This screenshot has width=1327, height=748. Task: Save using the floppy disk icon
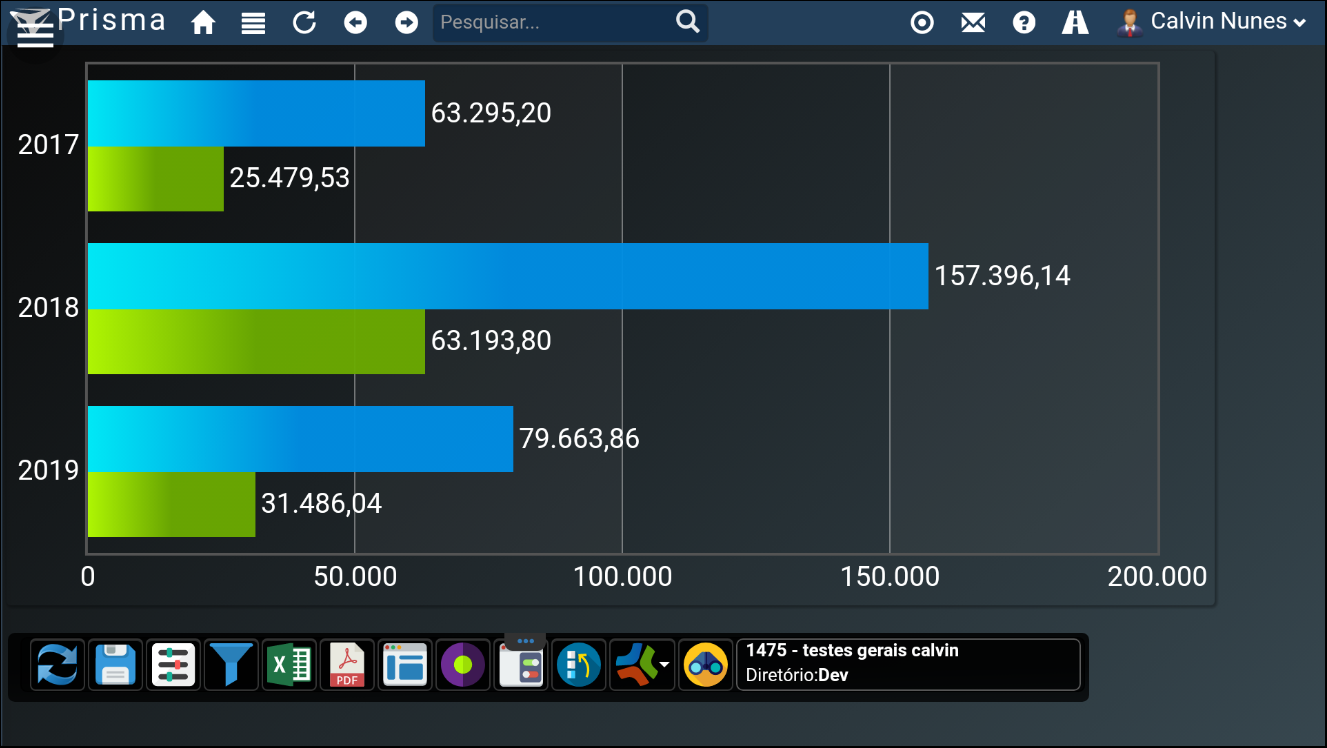(116, 665)
